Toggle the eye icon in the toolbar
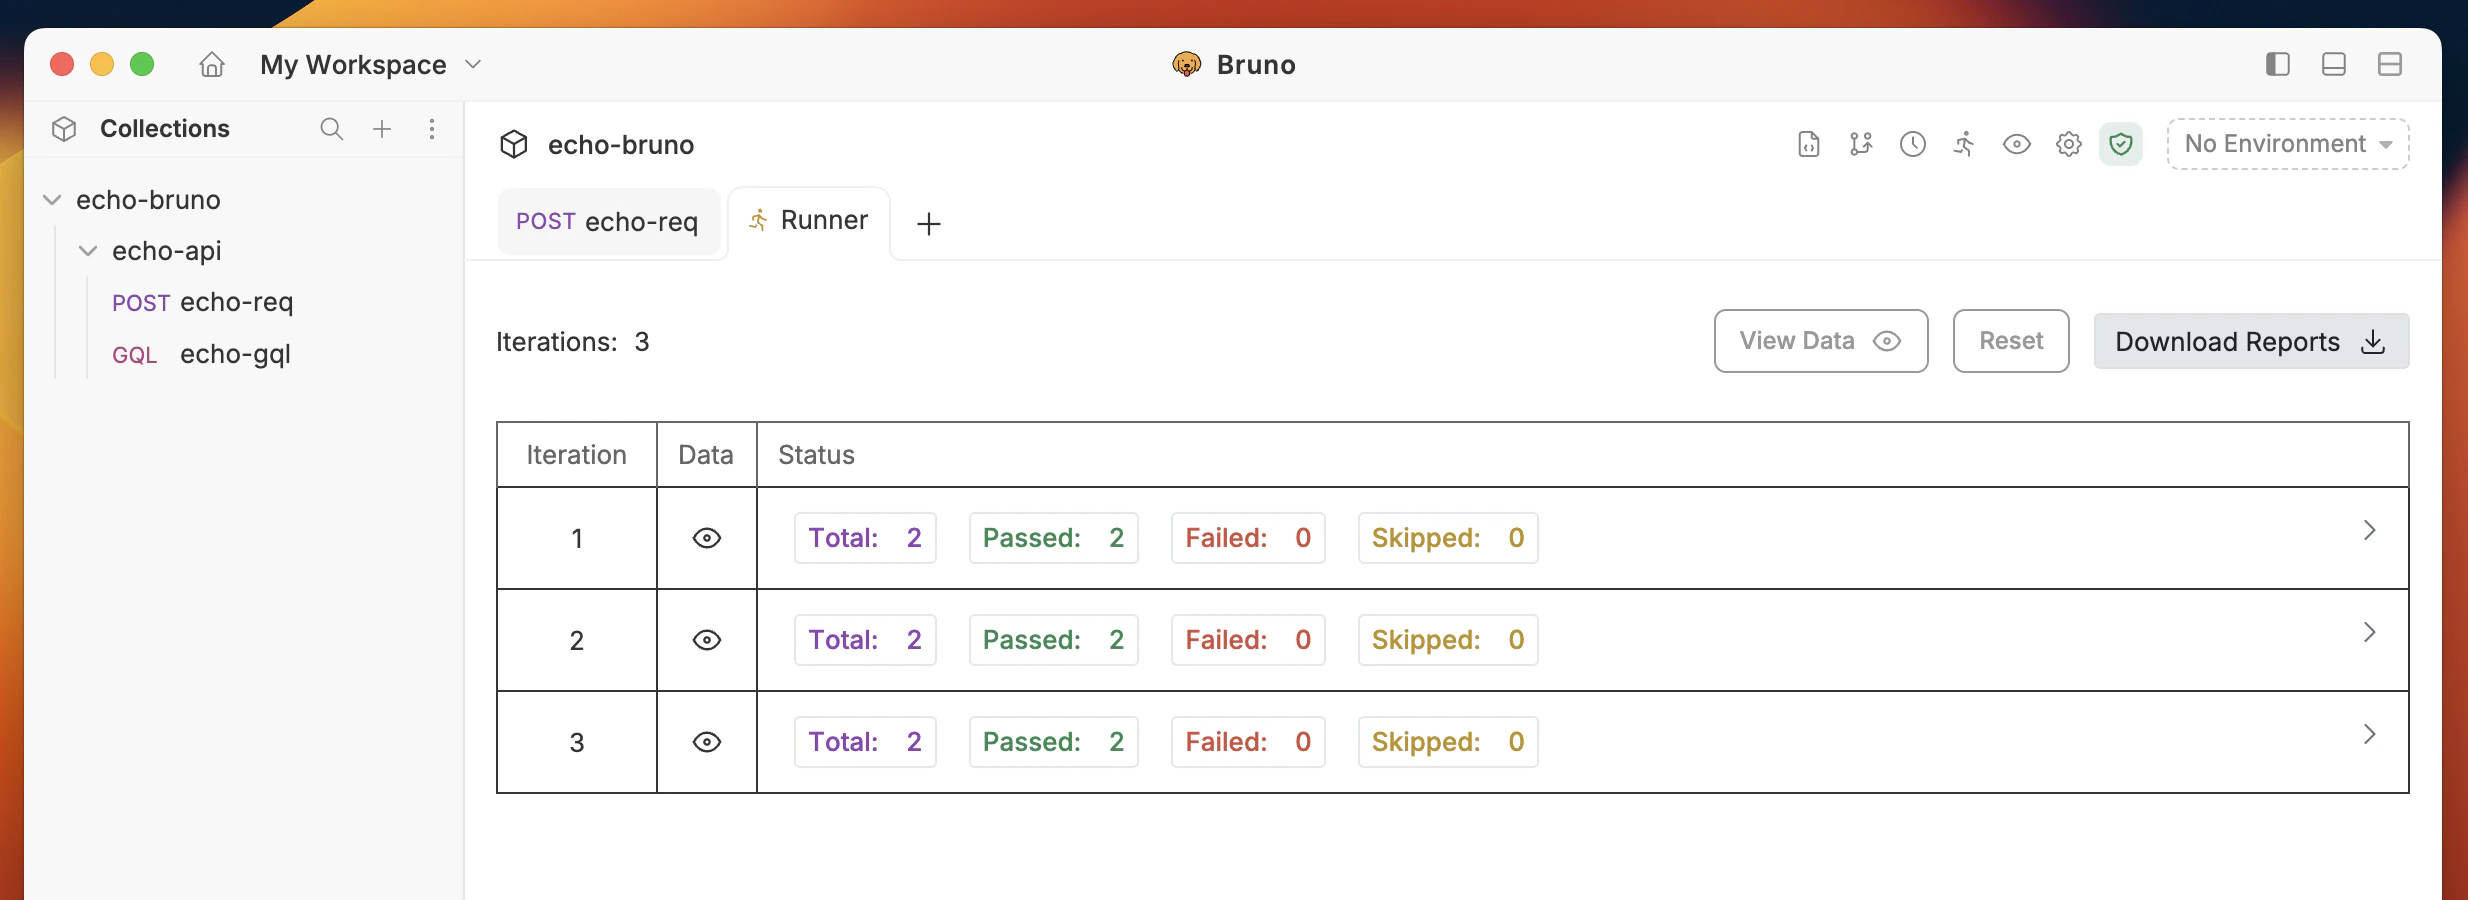 point(2016,143)
